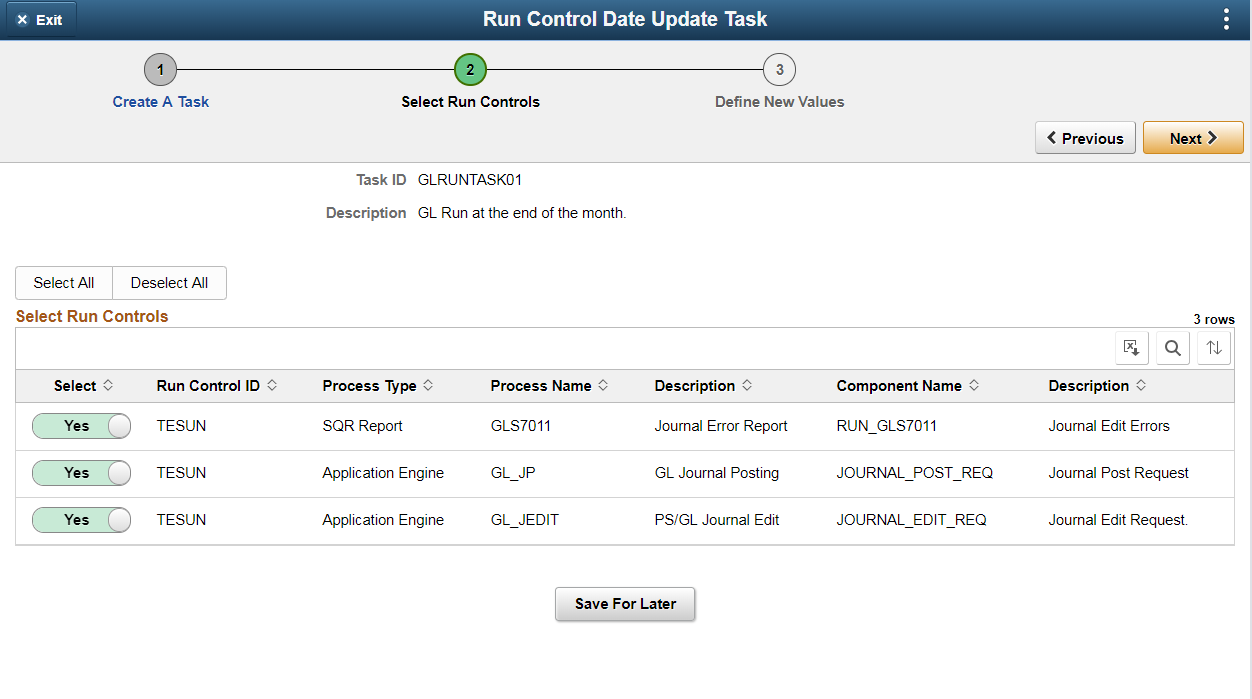This screenshot has width=1252, height=699.
Task: Exit the Run Control Date Update Task
Action: (x=40, y=20)
